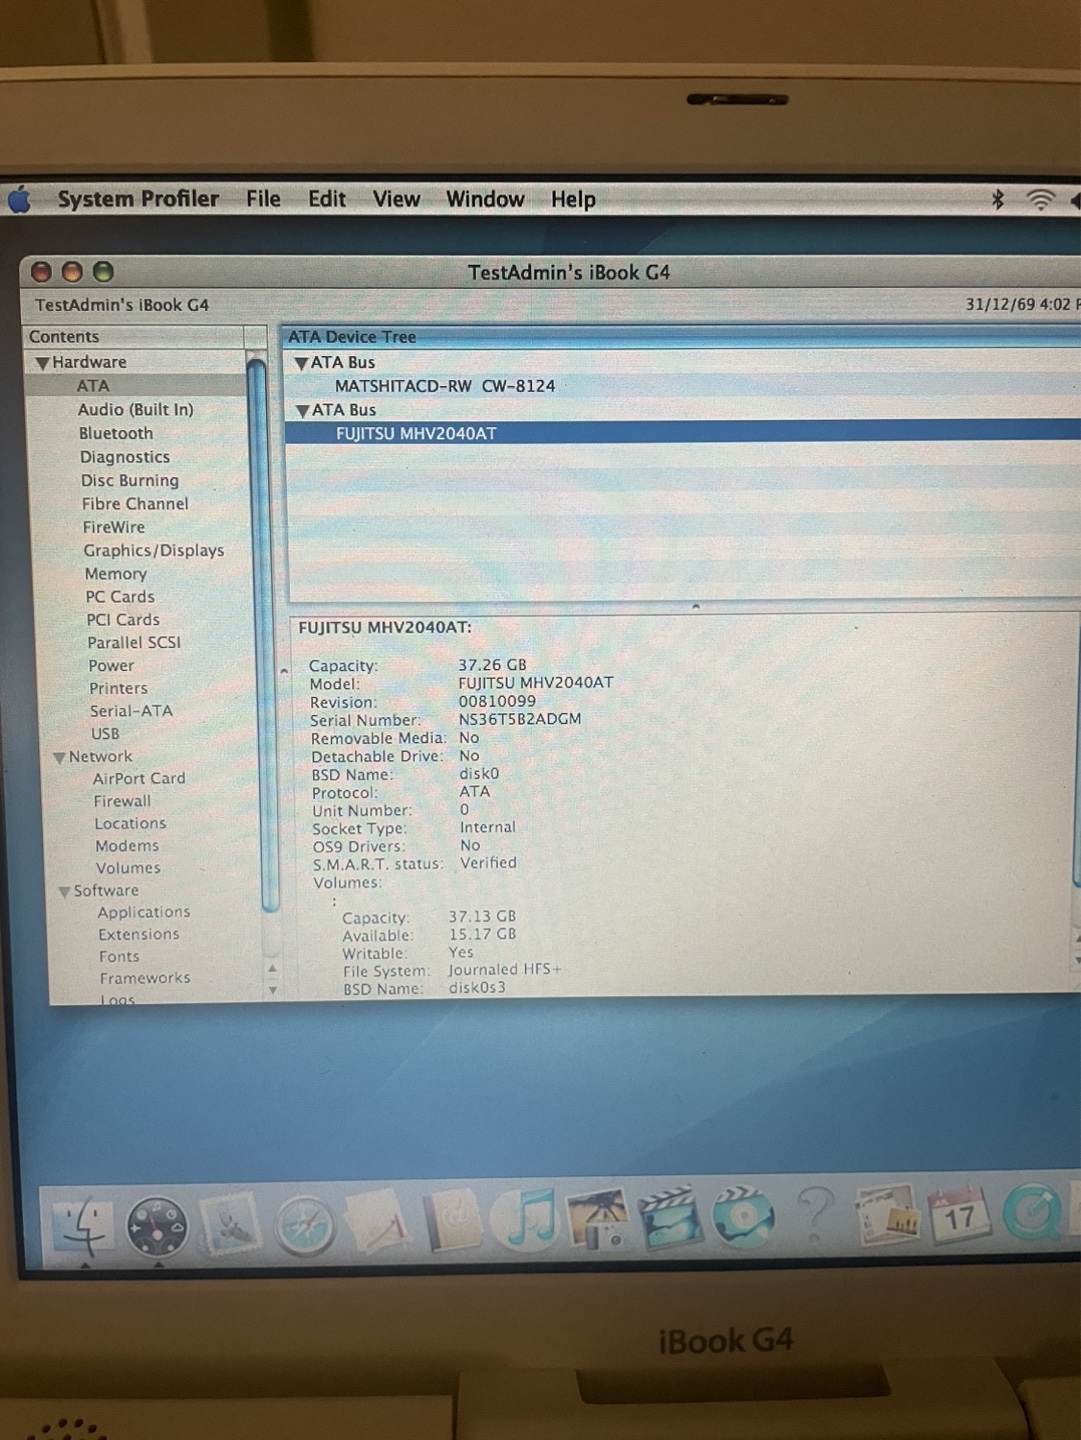The height and width of the screenshot is (1440, 1081).
Task: Click the Bluetooth status icon in menu bar
Action: 997,200
